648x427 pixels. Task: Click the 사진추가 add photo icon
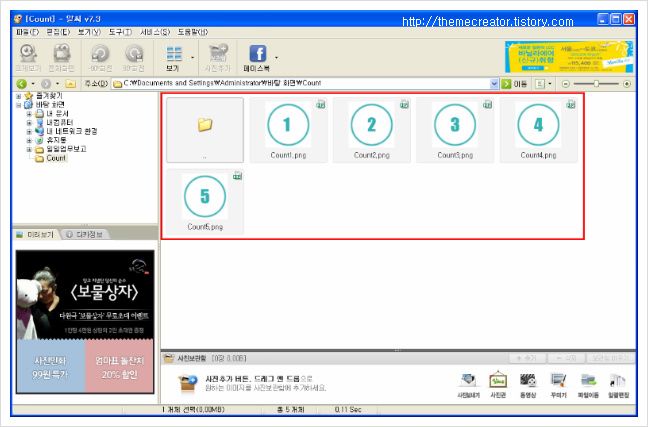pyautogui.click(x=218, y=57)
